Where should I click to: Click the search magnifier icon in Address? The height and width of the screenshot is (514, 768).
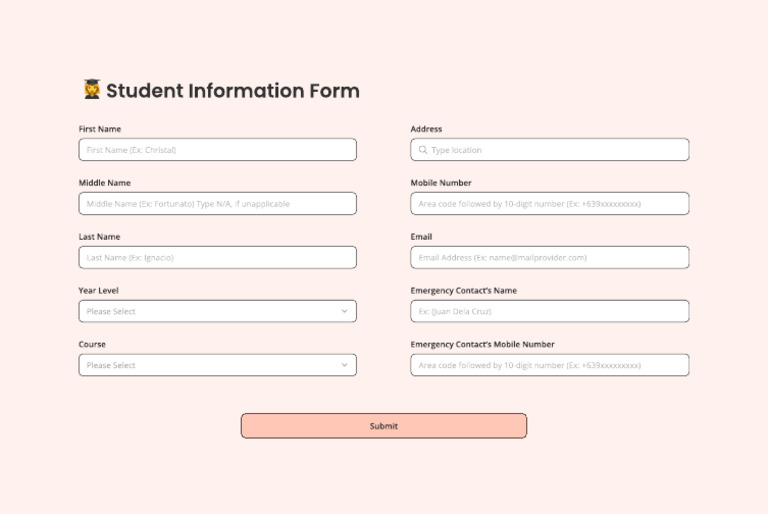coord(423,150)
